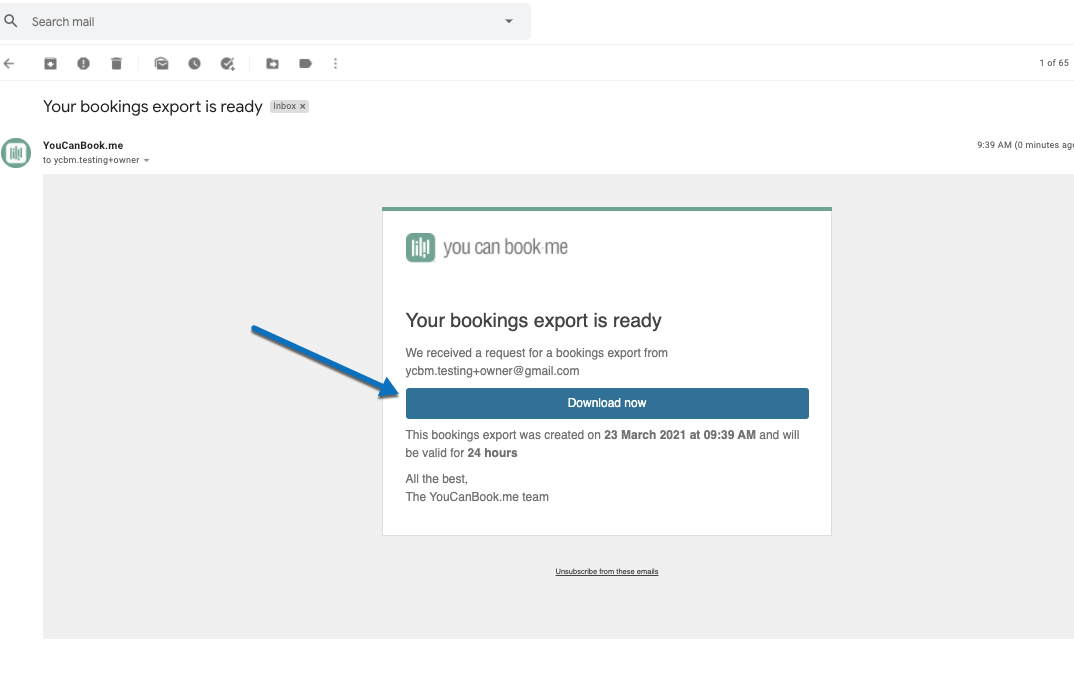Open advanced search options dropdown
Screen dimensions: 1074x676
[508, 21]
